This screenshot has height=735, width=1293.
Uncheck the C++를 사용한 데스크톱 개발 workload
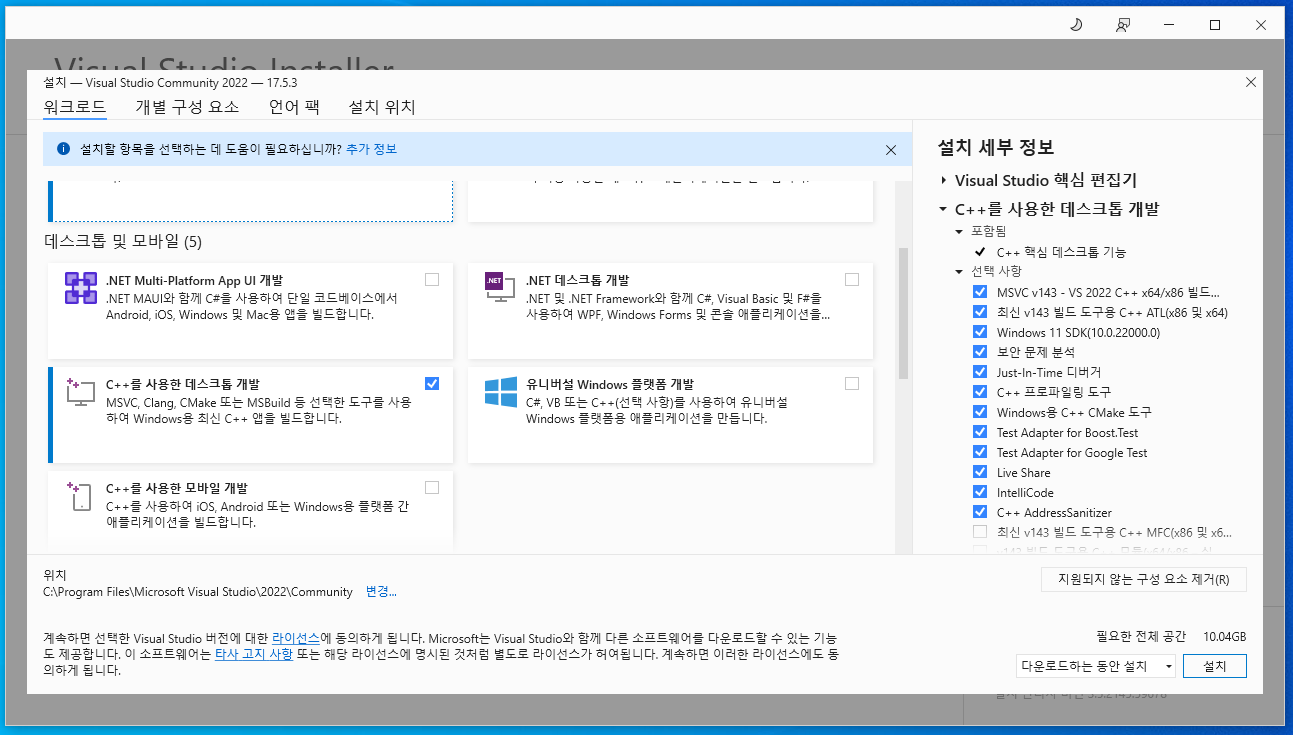tap(432, 383)
